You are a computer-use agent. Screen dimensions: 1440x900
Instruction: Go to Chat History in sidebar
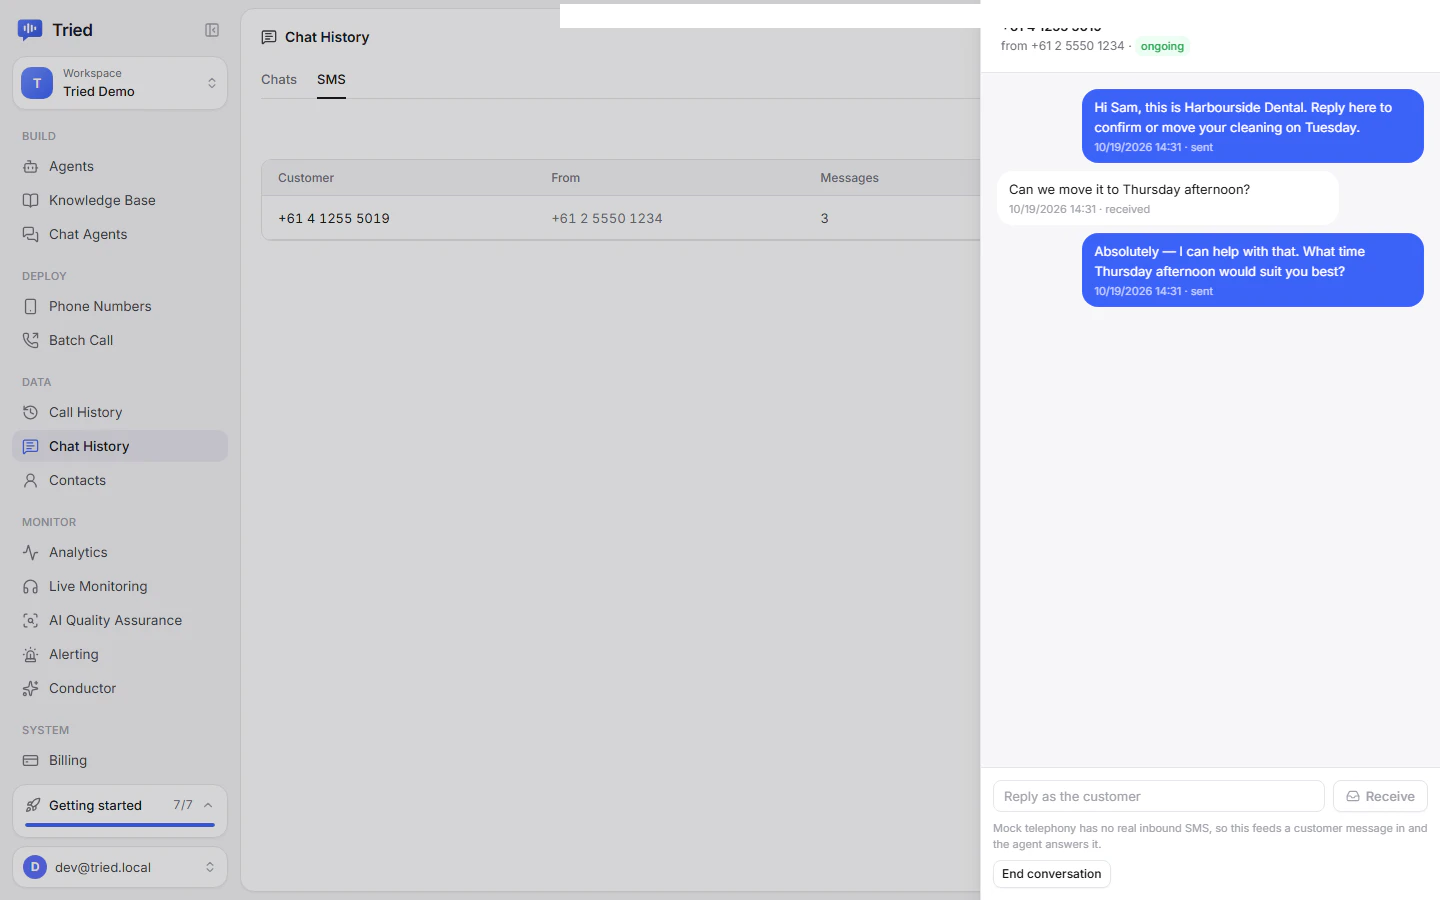[120, 446]
